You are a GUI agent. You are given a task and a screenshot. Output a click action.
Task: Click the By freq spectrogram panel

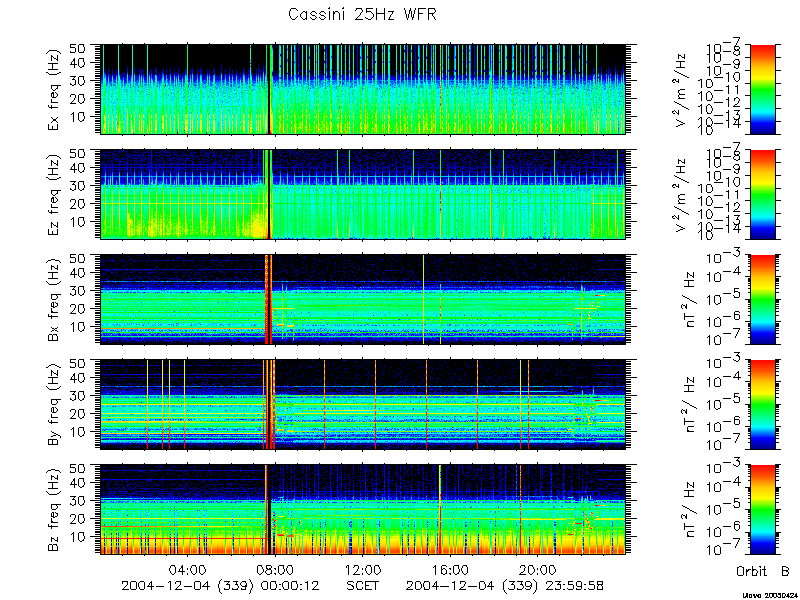click(x=363, y=405)
